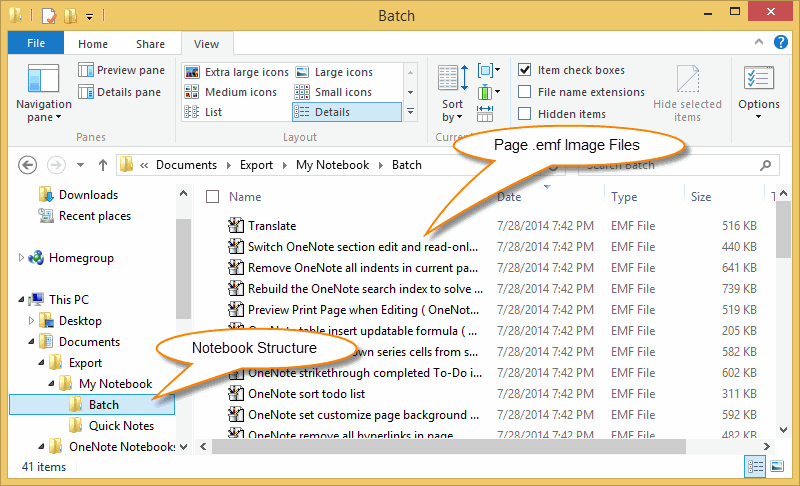Viewport: 800px width, 486px height.
Task: Click My Notebook breadcrumb in address bar
Action: pos(332,165)
